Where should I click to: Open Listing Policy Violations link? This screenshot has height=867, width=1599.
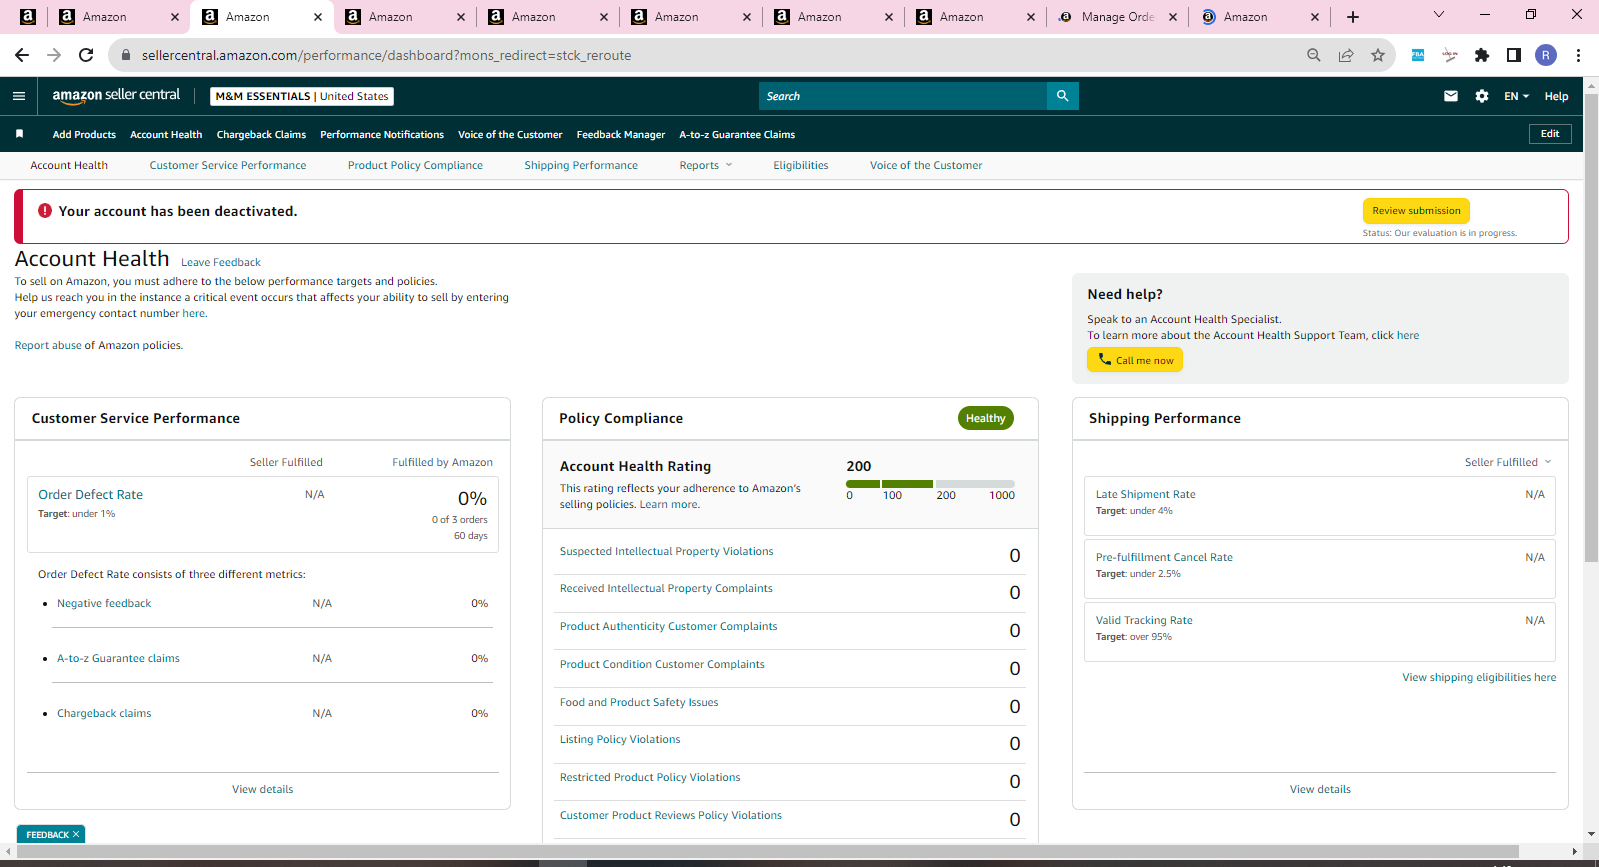point(620,739)
